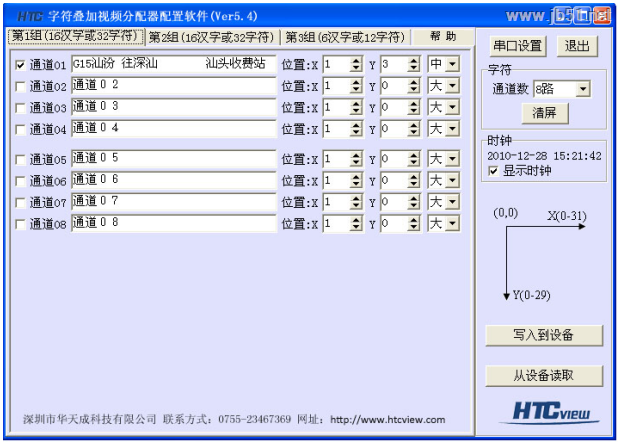Switch to the 第1组 tab
The width and height of the screenshot is (618, 442).
[76, 37]
